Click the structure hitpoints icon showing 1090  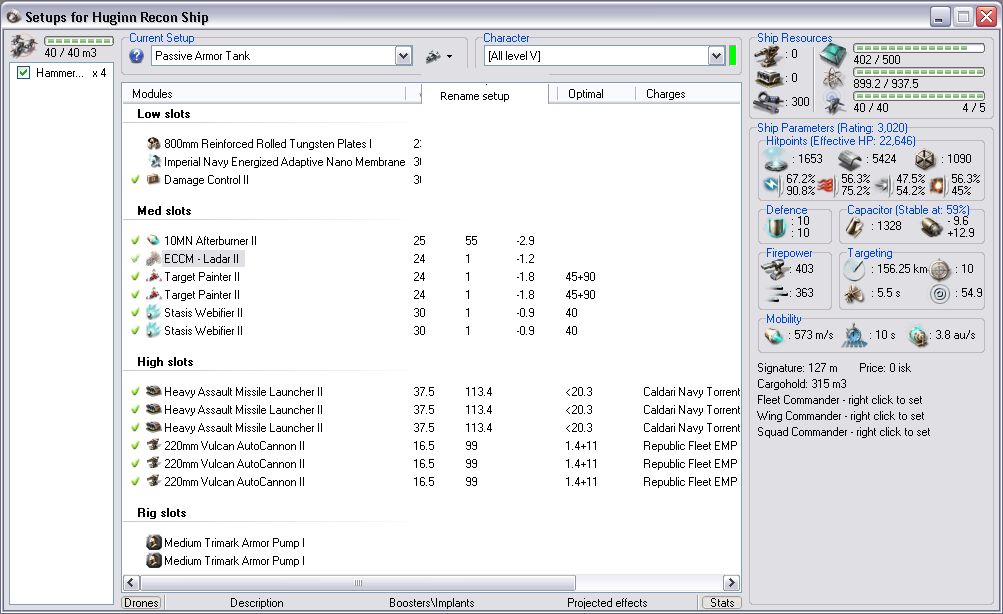[x=924, y=159]
